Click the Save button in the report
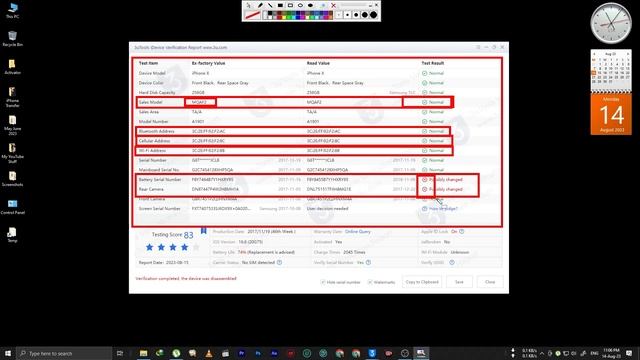 tap(459, 282)
